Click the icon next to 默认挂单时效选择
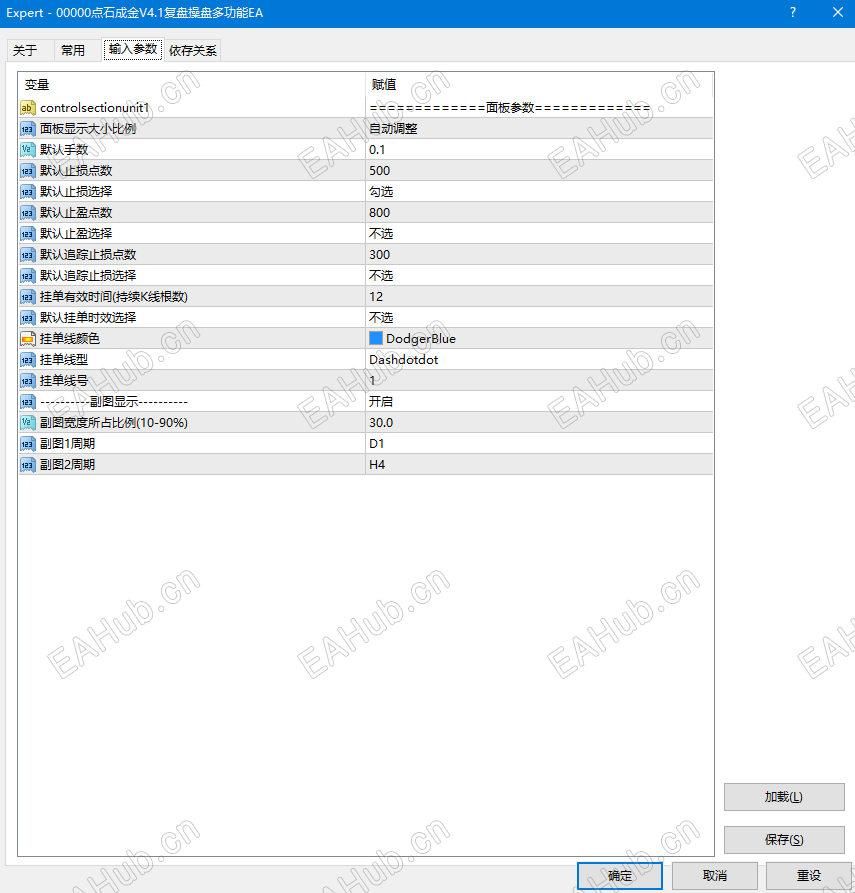855x893 pixels. click(x=27, y=318)
